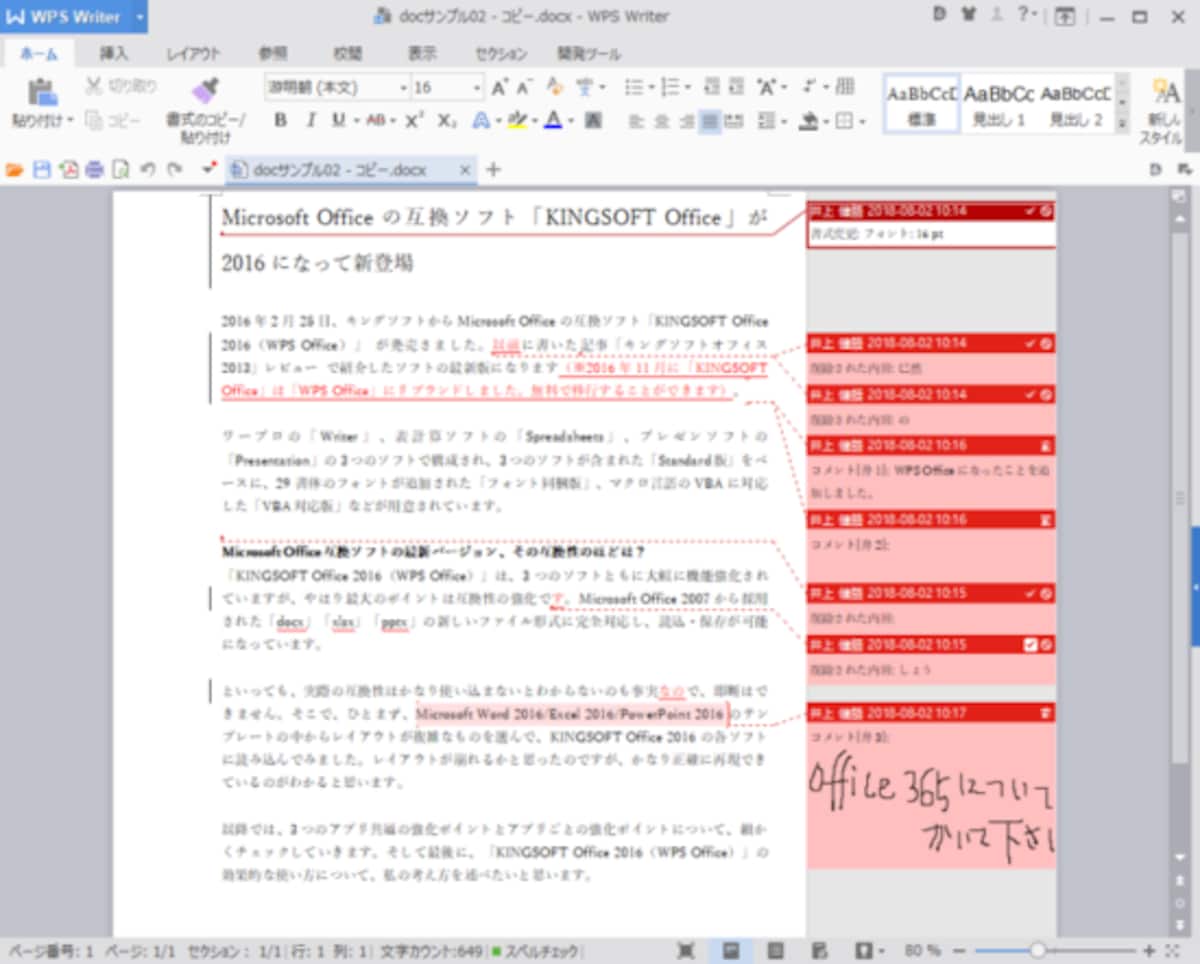Viewport: 1200px width, 964px height.
Task: Accept the 10:14 format change using checkmark
Action: pos(1030,211)
